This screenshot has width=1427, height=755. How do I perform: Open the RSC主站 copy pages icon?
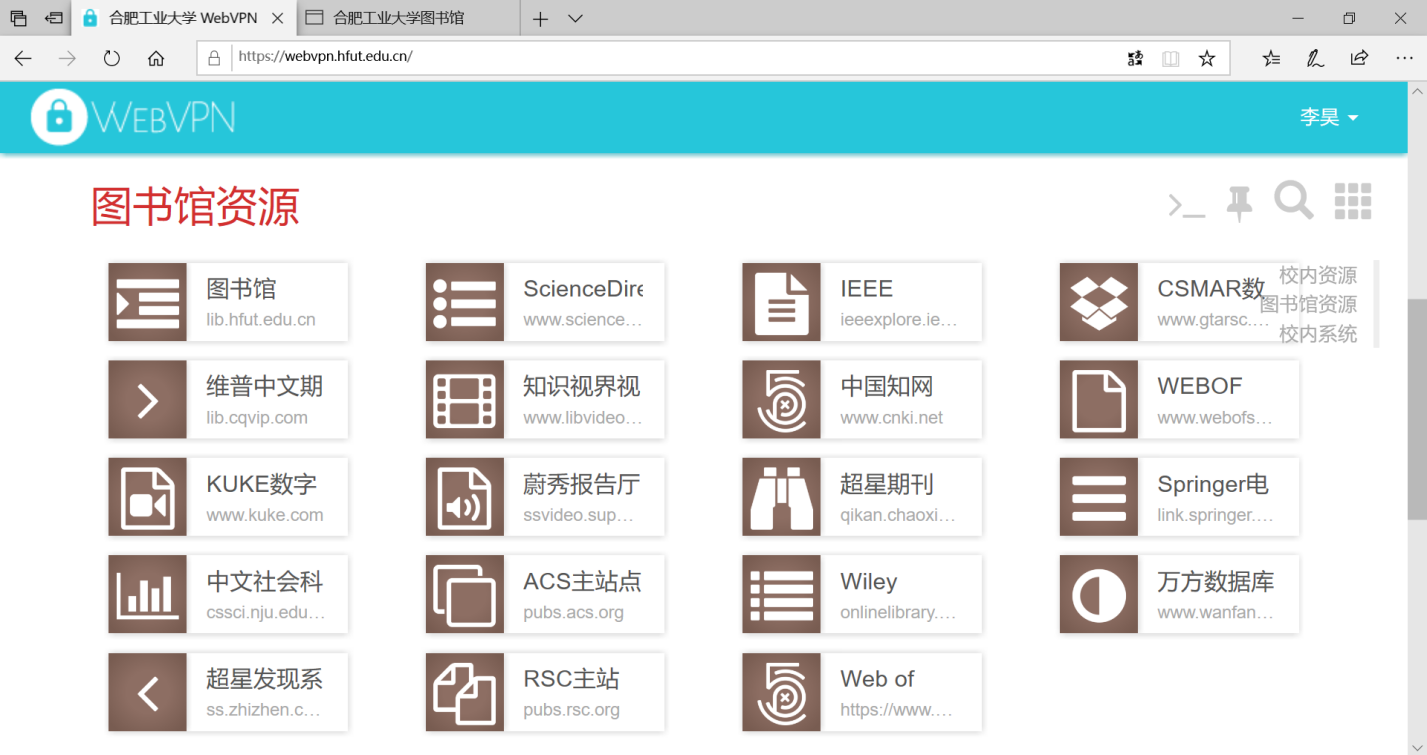coord(465,692)
